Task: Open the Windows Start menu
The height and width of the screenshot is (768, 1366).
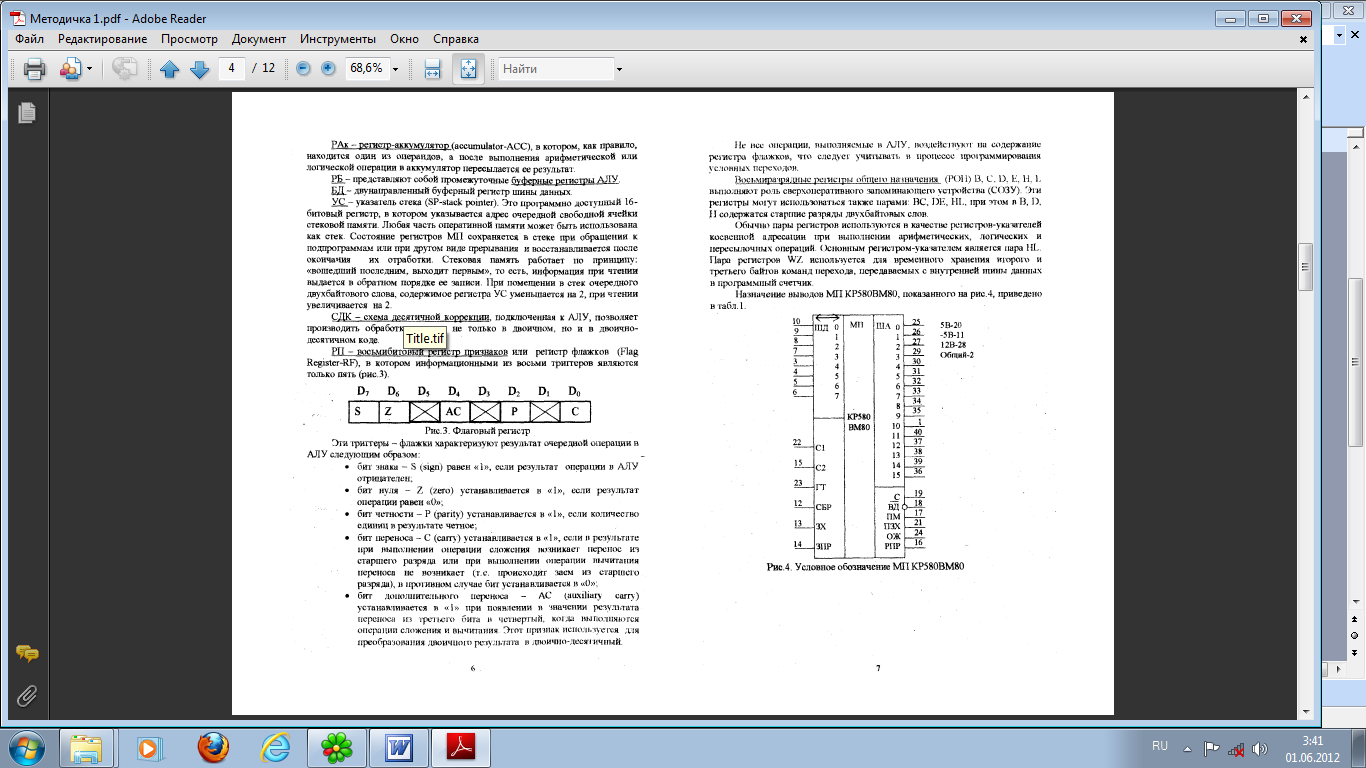Action: click(25, 746)
